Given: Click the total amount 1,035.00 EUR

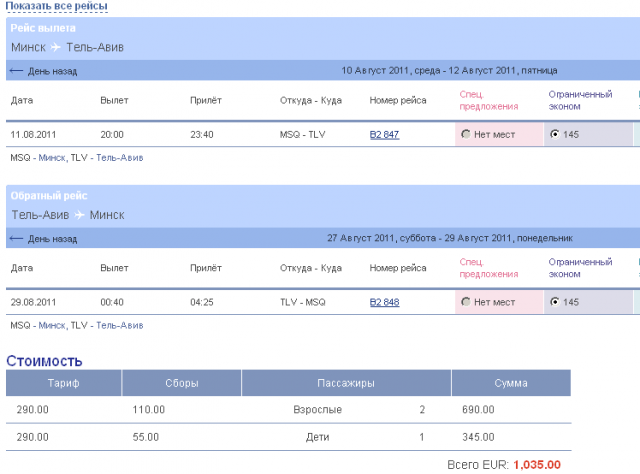Looking at the screenshot, I should click(x=536, y=465).
